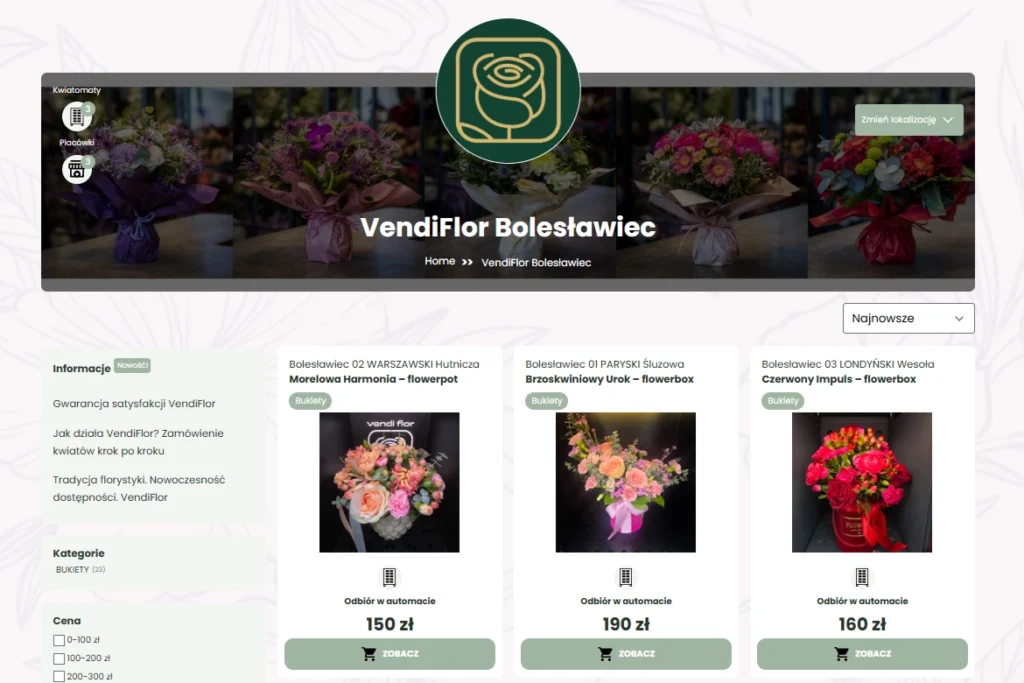Click Bukiety tag on Czerwony Impuls card
The width and height of the screenshot is (1024, 683).
coord(782,401)
